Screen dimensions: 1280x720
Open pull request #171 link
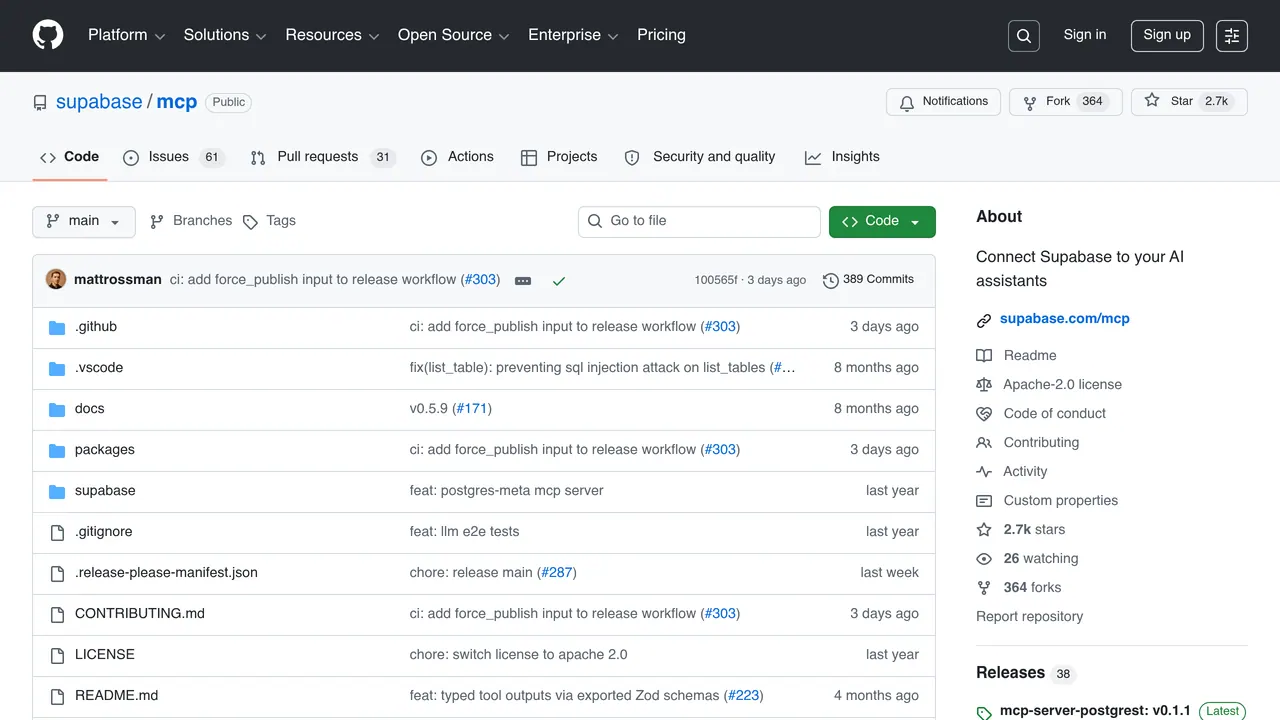472,409
